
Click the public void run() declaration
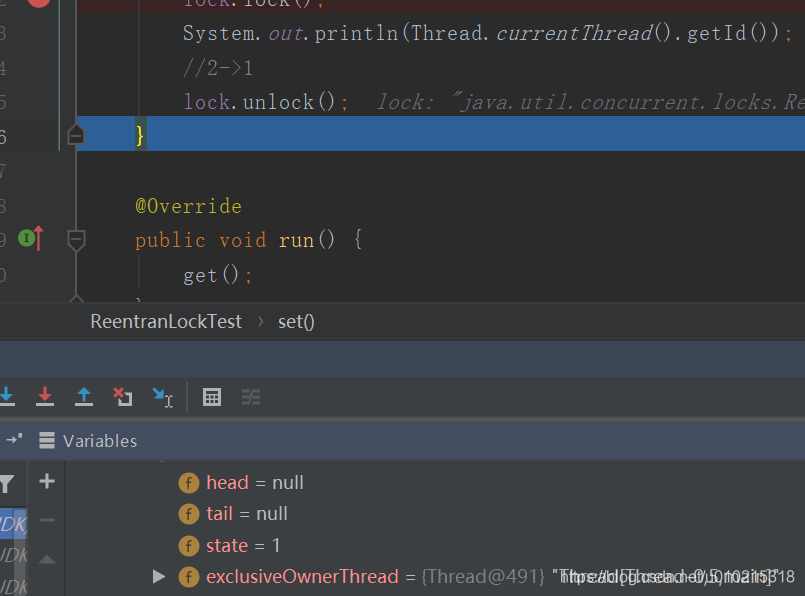click(x=248, y=240)
